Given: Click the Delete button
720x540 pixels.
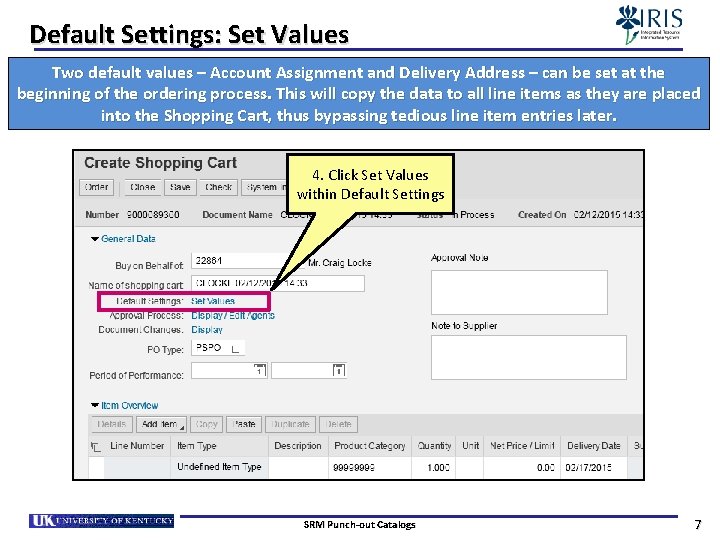Looking at the screenshot, I should pos(338,424).
